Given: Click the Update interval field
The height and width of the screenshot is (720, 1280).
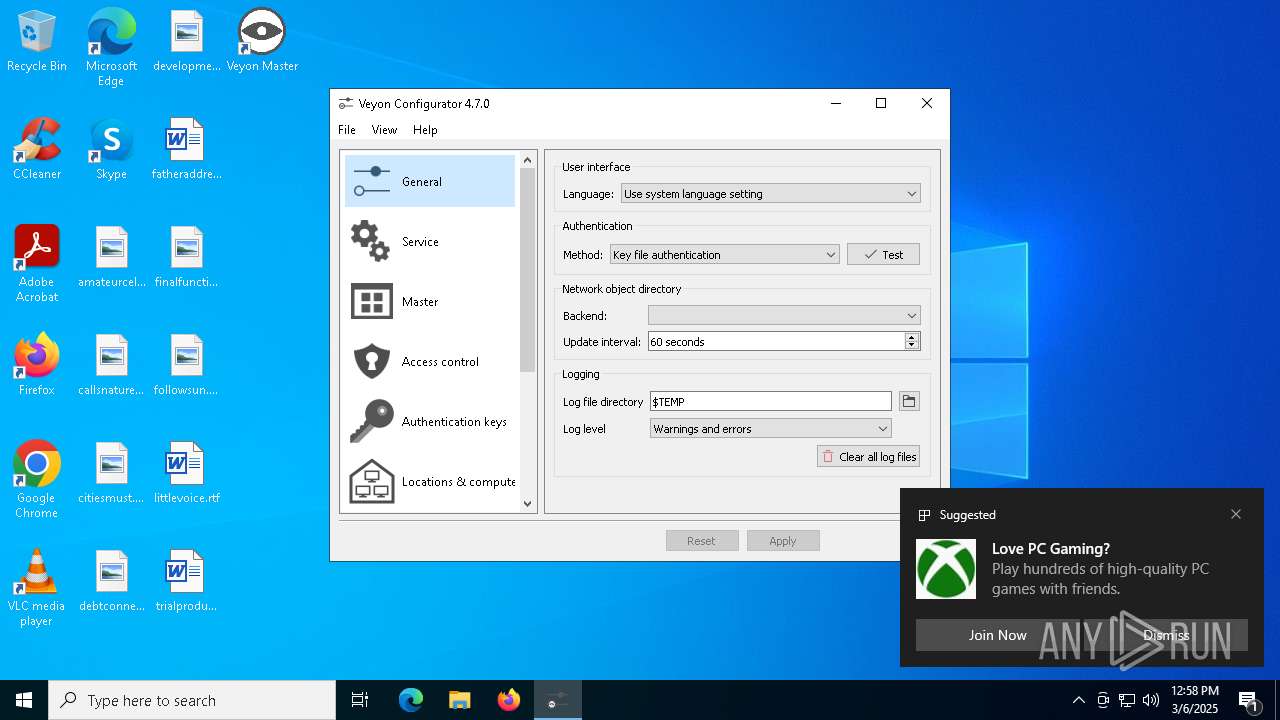Looking at the screenshot, I should coord(776,342).
